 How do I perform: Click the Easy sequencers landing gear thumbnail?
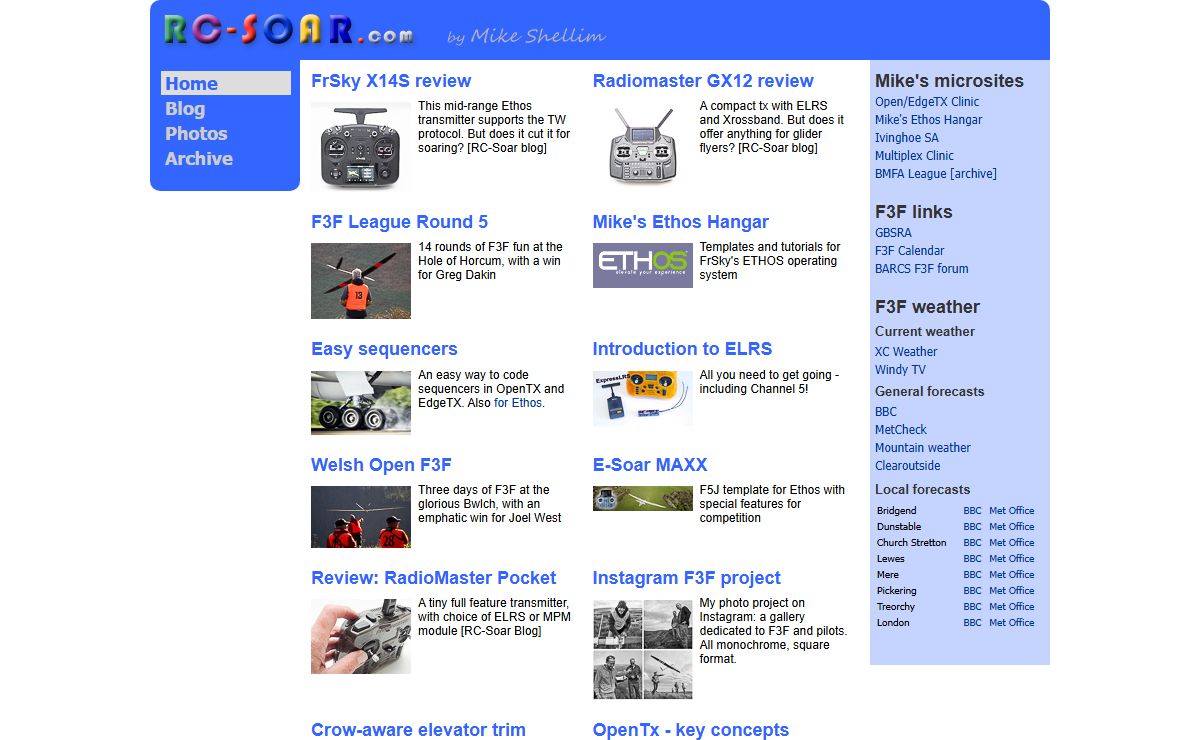tap(361, 403)
